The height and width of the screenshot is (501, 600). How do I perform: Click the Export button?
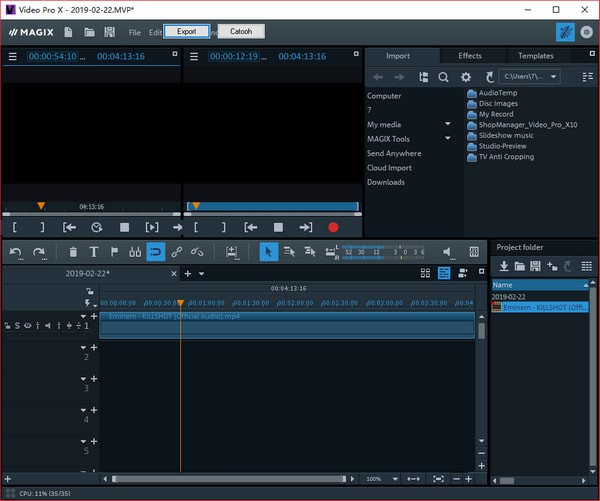187,32
